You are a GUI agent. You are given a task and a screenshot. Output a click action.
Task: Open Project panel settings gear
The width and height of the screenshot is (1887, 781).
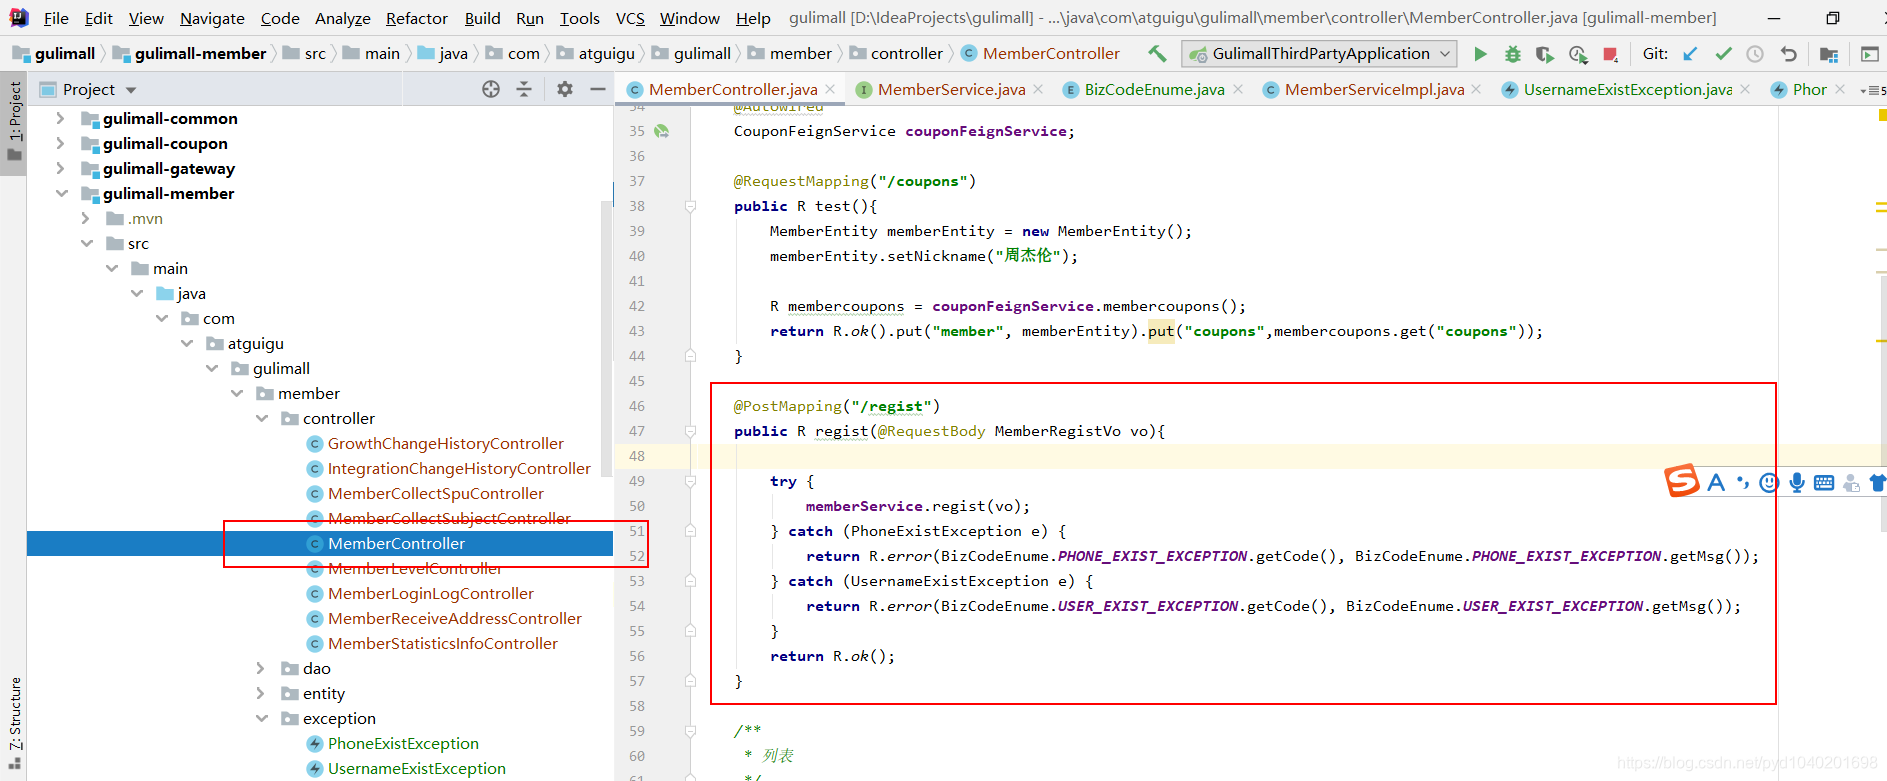(x=565, y=89)
